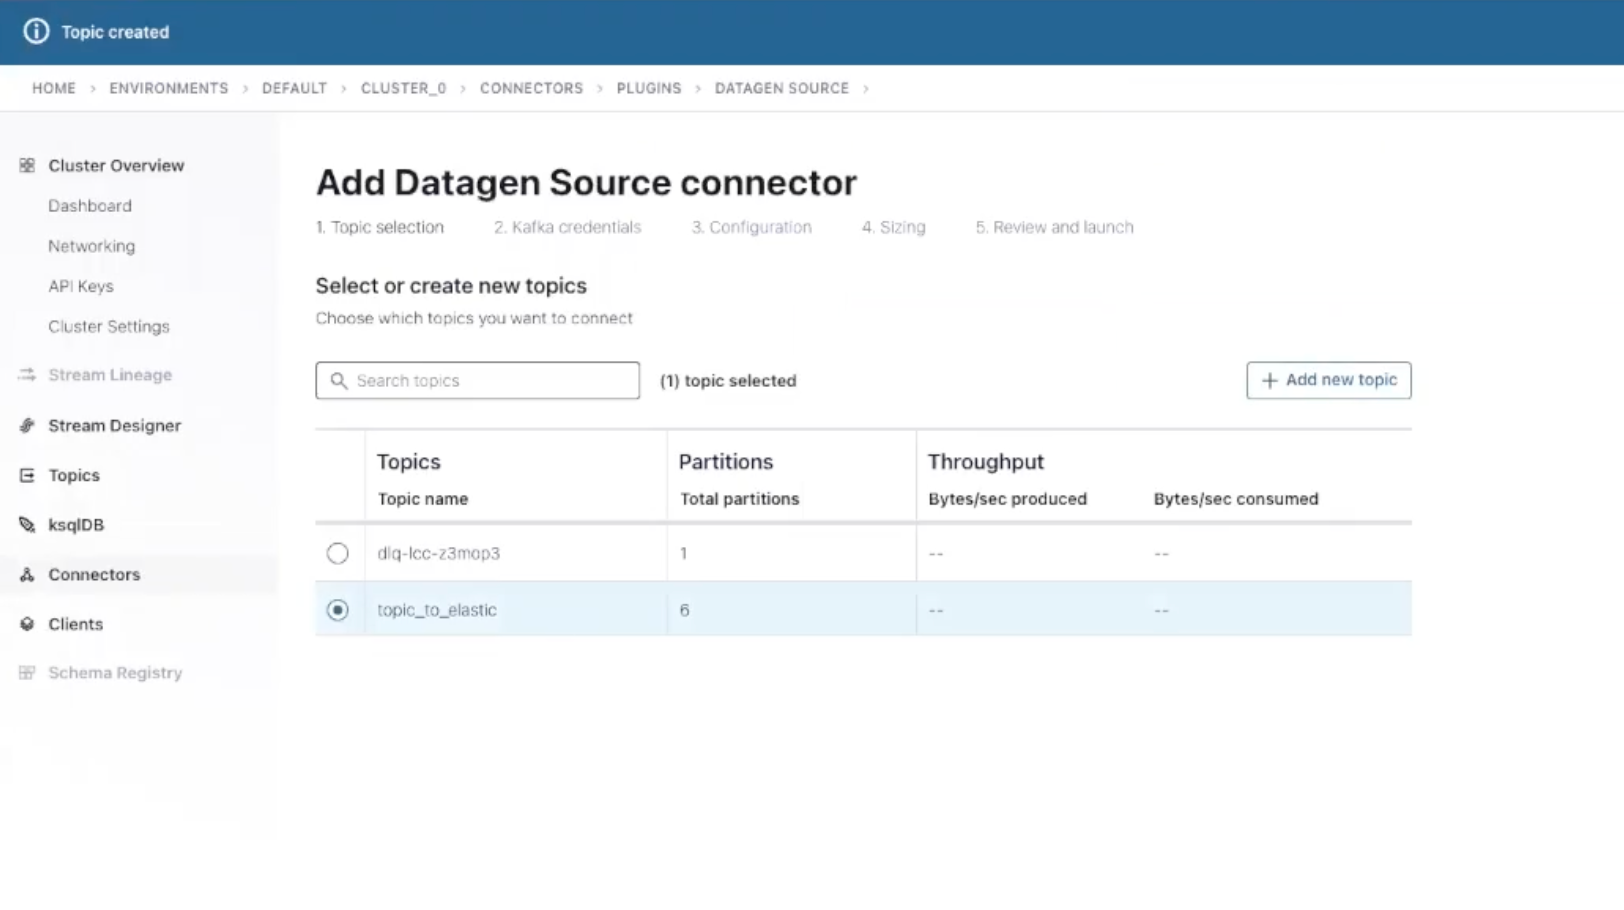Open Cluster Overview in the sidebar
The width and height of the screenshot is (1624, 910).
tap(116, 166)
